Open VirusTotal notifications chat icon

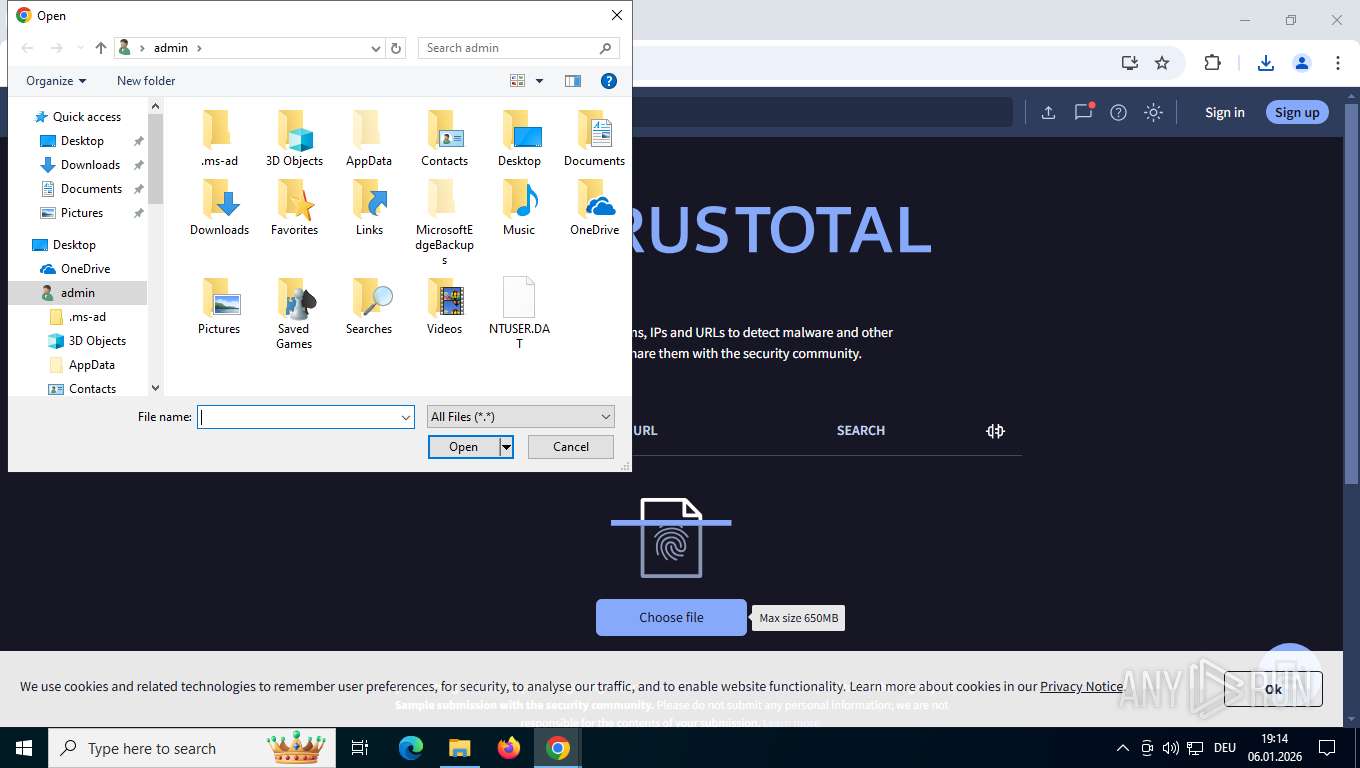[x=1083, y=112]
